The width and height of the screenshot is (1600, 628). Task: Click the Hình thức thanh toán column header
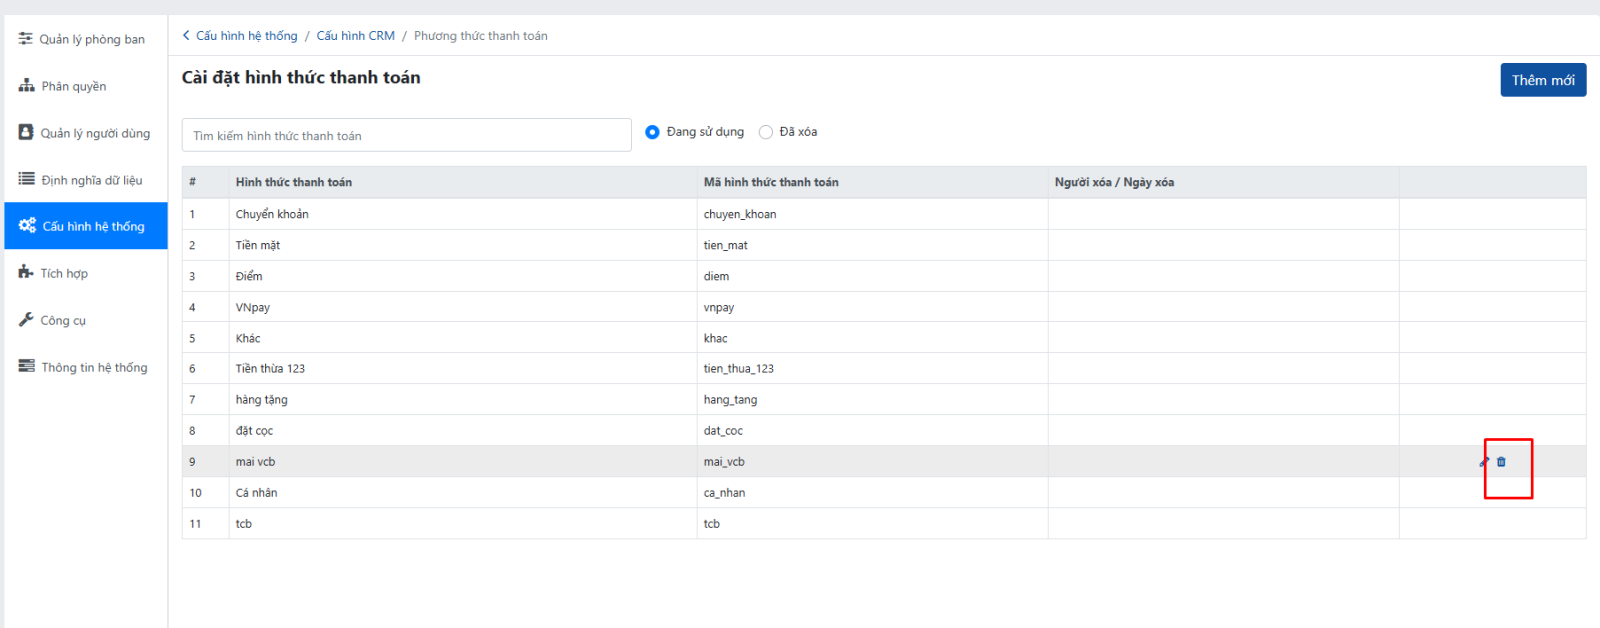point(294,182)
